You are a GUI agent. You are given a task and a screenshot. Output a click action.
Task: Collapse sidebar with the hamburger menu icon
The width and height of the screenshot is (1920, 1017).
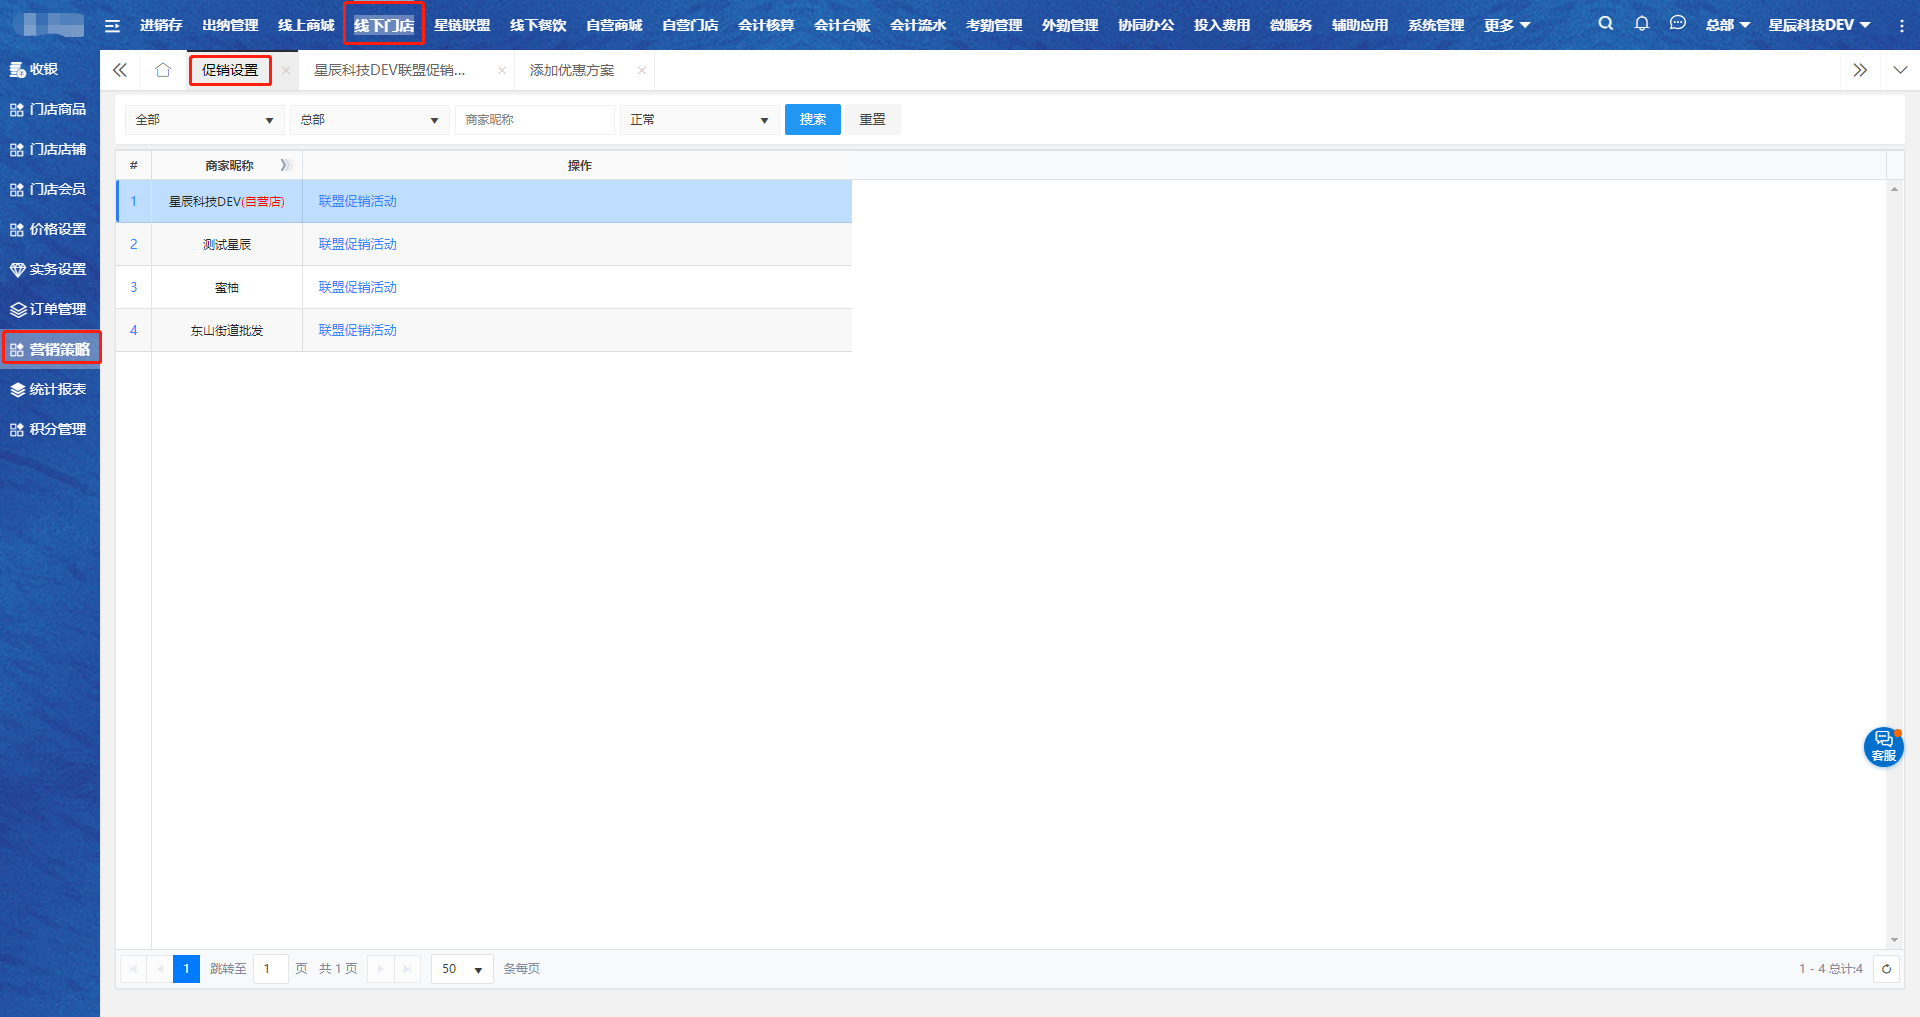point(112,26)
